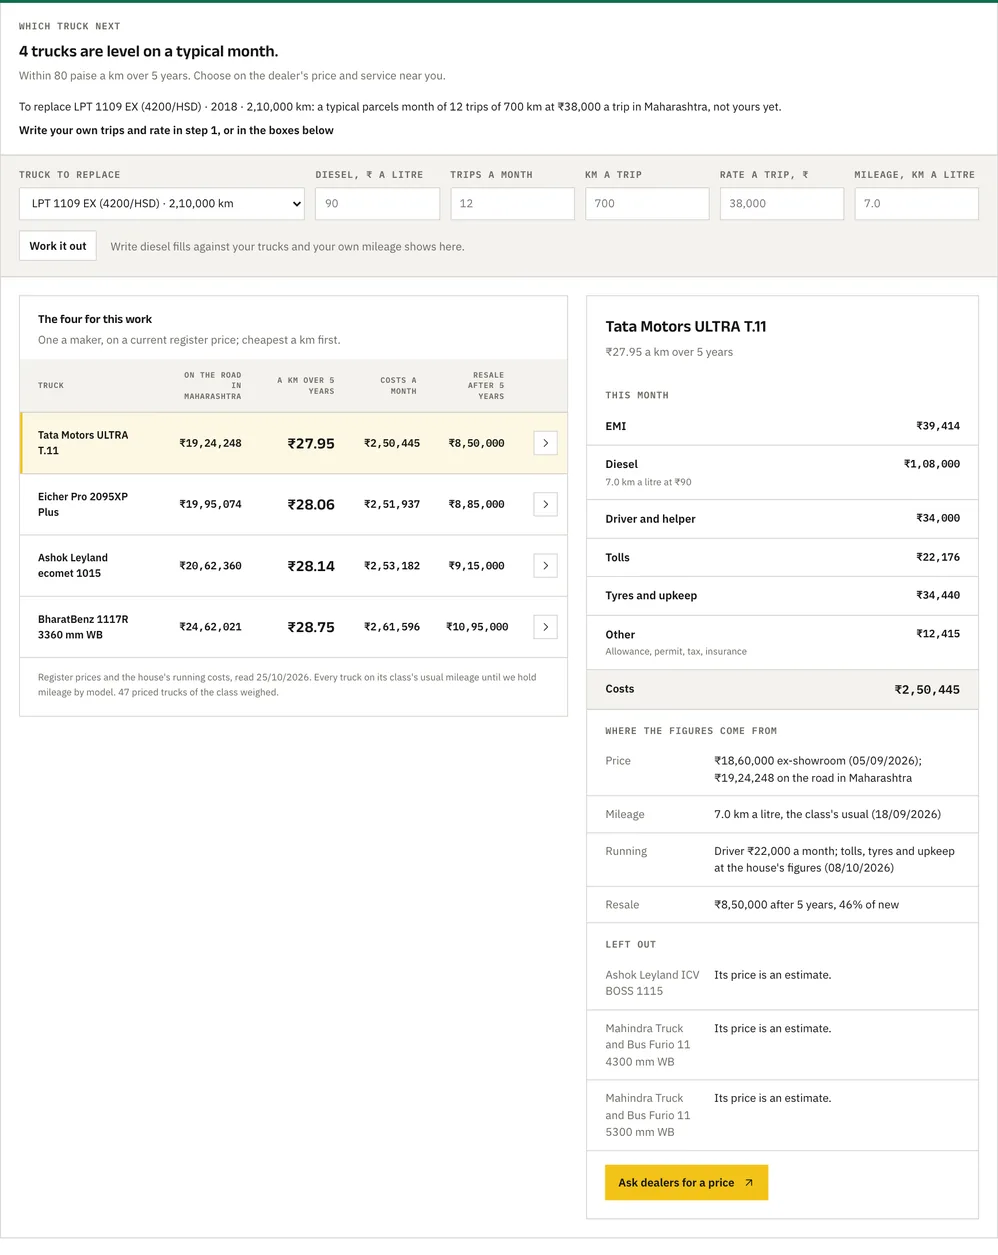Select the Eicher Pro 2095XP Plus truck name

[x=83, y=504]
